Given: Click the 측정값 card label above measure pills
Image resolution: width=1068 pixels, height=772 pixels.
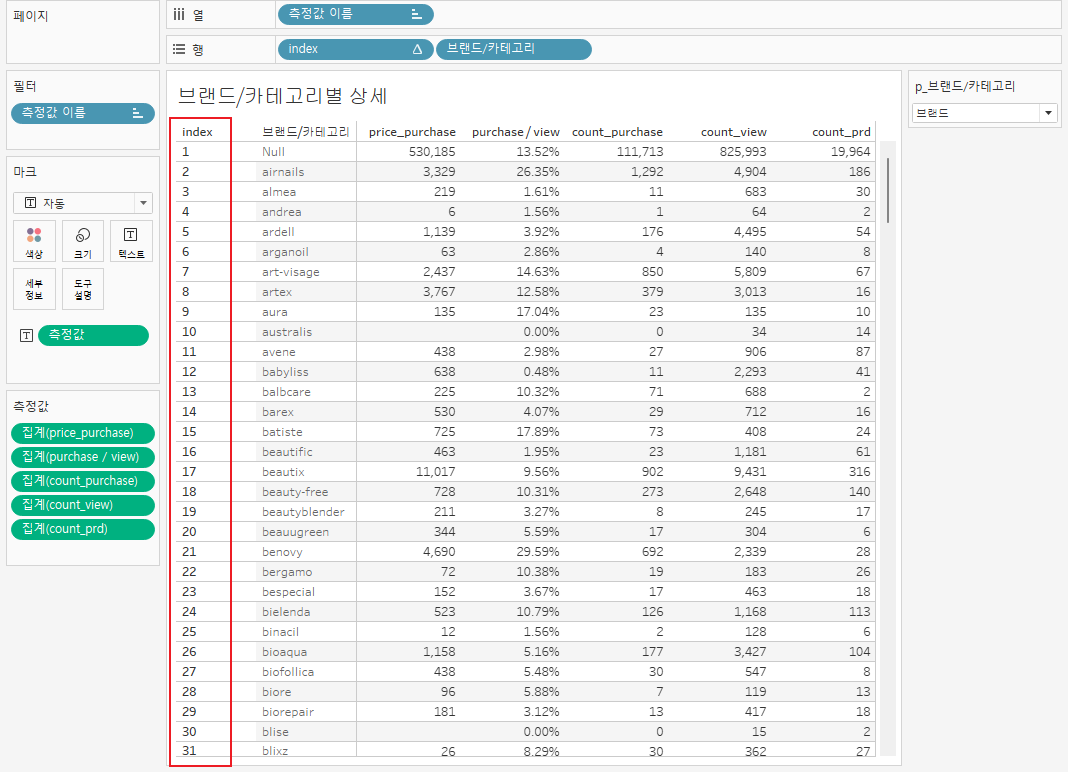Looking at the screenshot, I should coord(31,407).
